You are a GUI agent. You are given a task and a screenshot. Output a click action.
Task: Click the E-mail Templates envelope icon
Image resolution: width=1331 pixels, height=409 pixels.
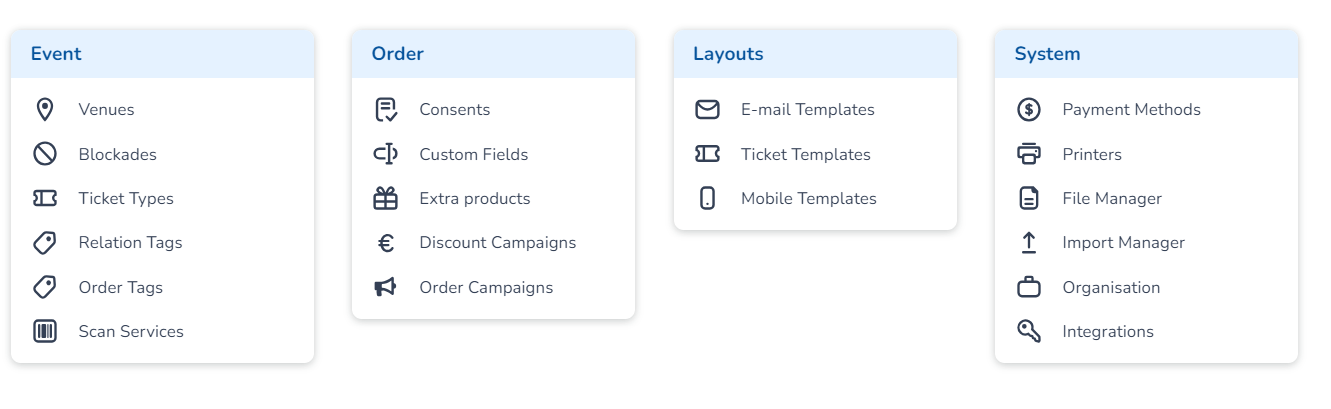(x=707, y=110)
